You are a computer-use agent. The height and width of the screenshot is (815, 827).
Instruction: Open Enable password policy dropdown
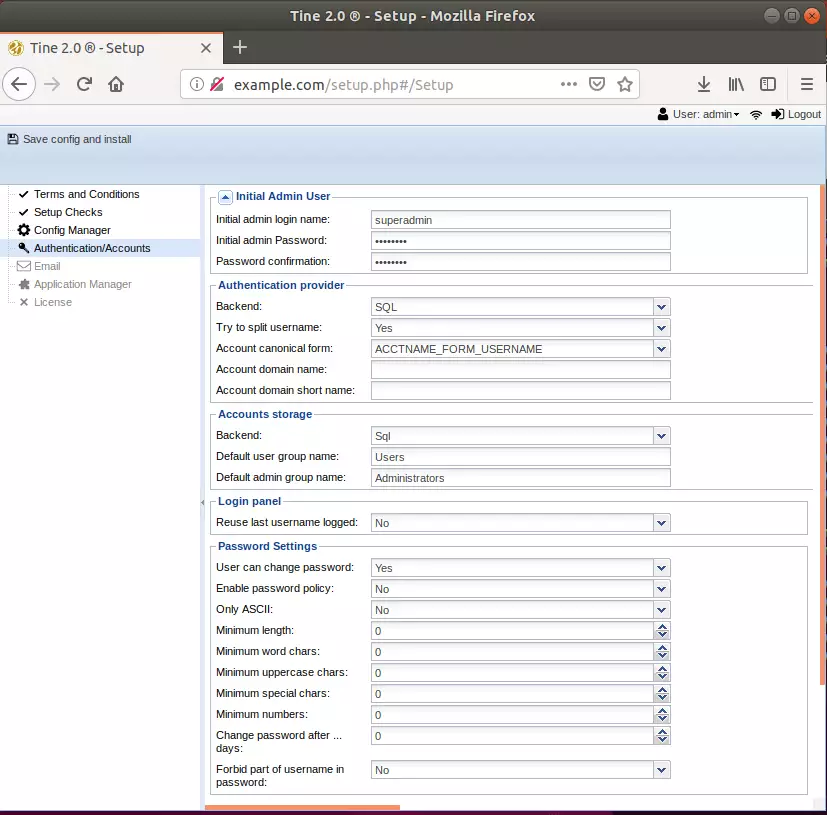[661, 589]
